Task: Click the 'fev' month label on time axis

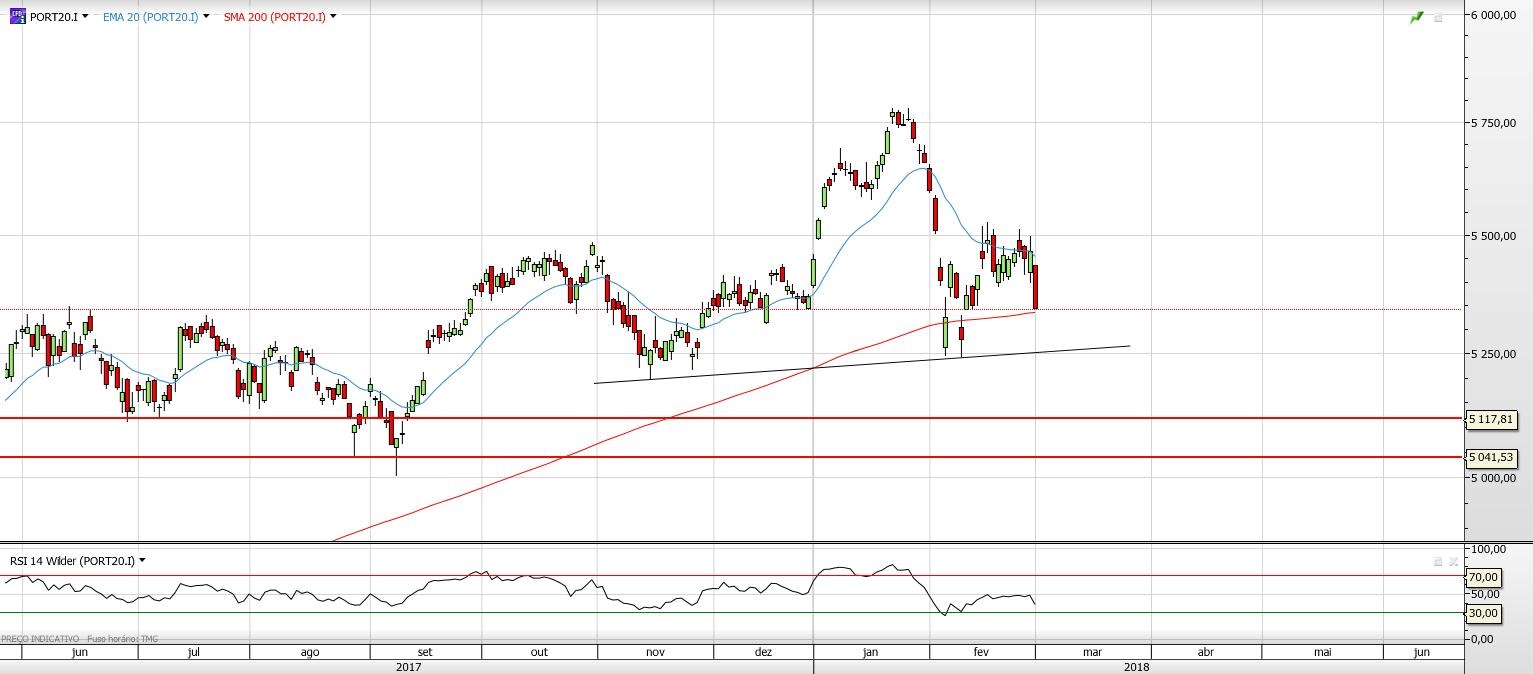Action: coord(982,652)
